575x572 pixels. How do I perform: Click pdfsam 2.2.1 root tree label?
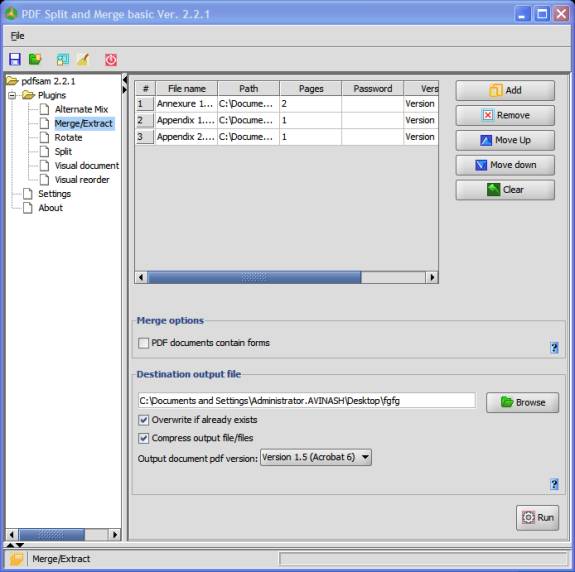pos(48,81)
